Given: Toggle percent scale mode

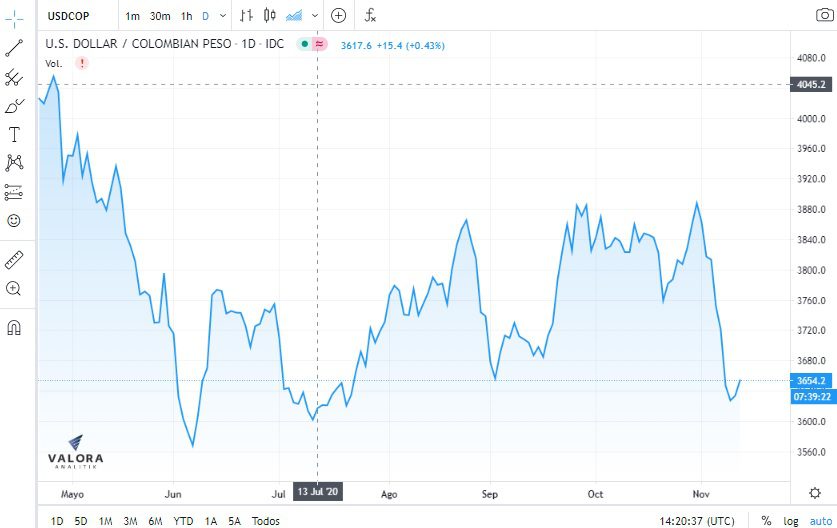Looking at the screenshot, I should (x=766, y=521).
